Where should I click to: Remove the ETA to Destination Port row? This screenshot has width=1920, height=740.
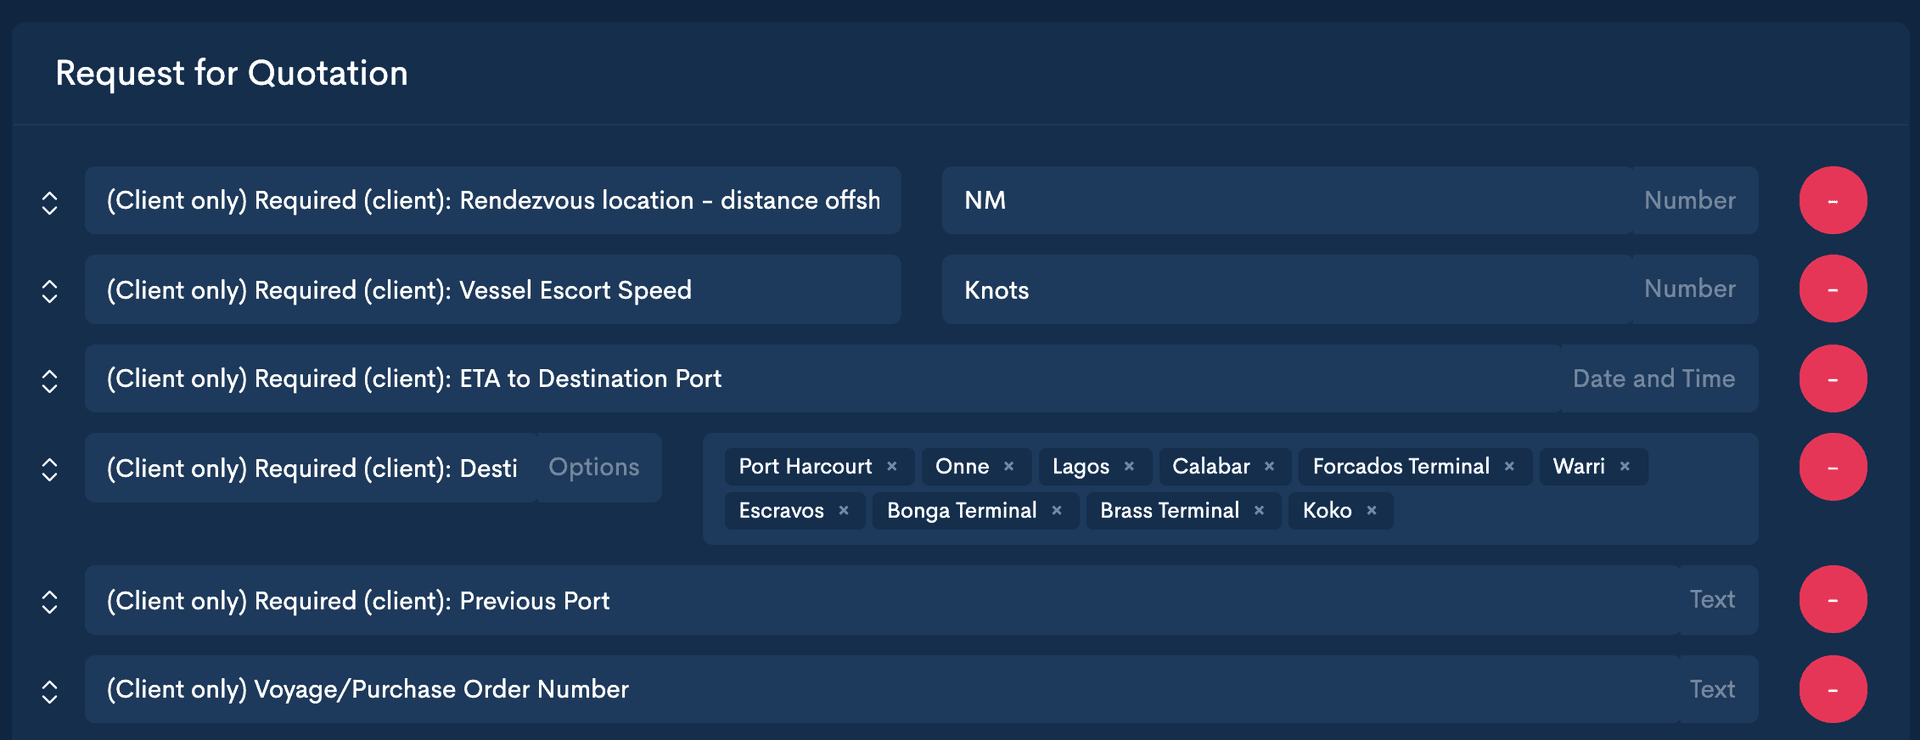pos(1832,379)
